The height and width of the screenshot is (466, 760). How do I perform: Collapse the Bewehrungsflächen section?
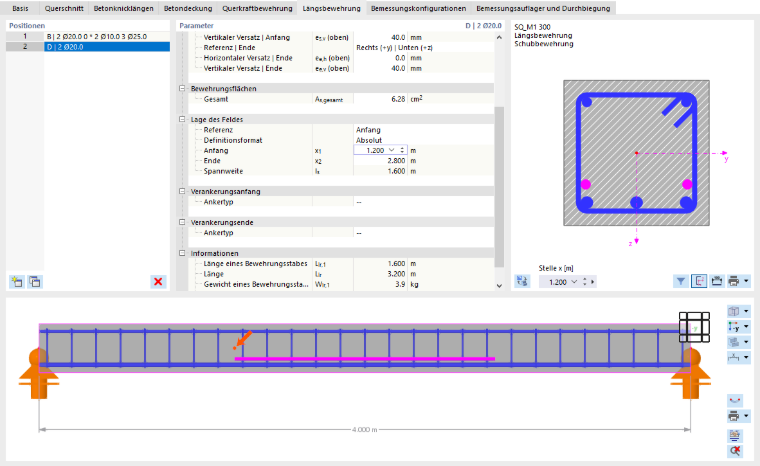coord(182,89)
